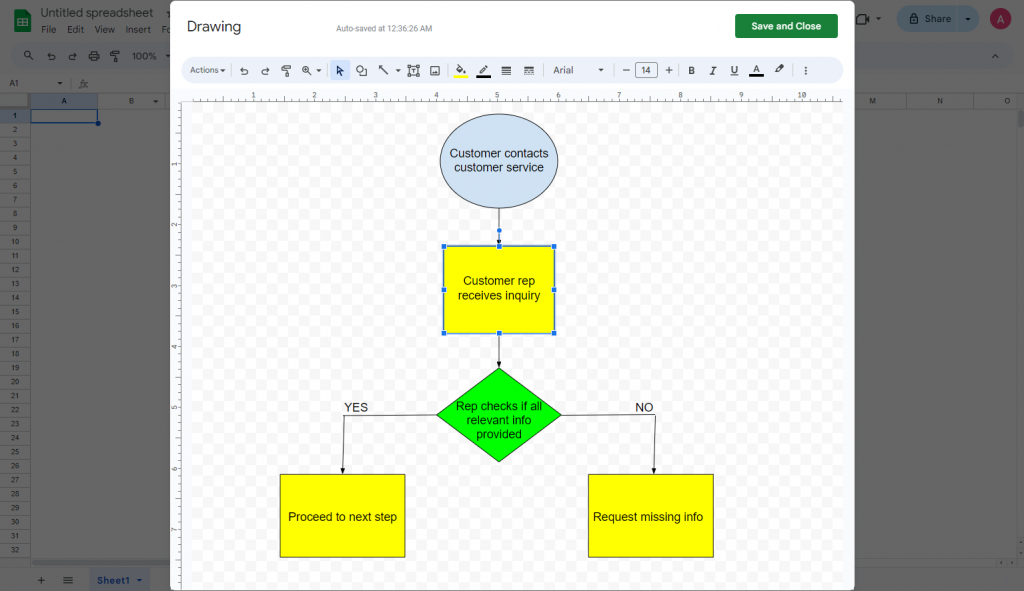Increase font size with plus button
The height and width of the screenshot is (591, 1024).
(x=669, y=71)
